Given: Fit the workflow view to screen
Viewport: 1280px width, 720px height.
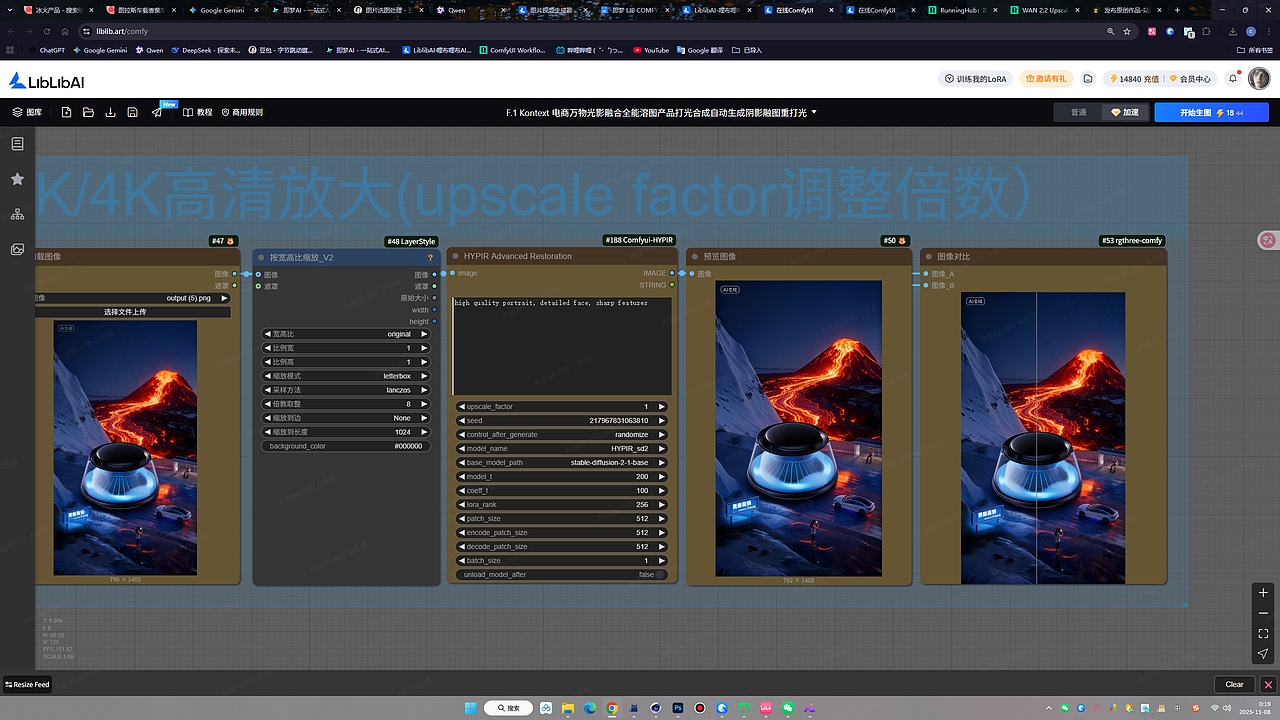Looking at the screenshot, I should 1263,634.
